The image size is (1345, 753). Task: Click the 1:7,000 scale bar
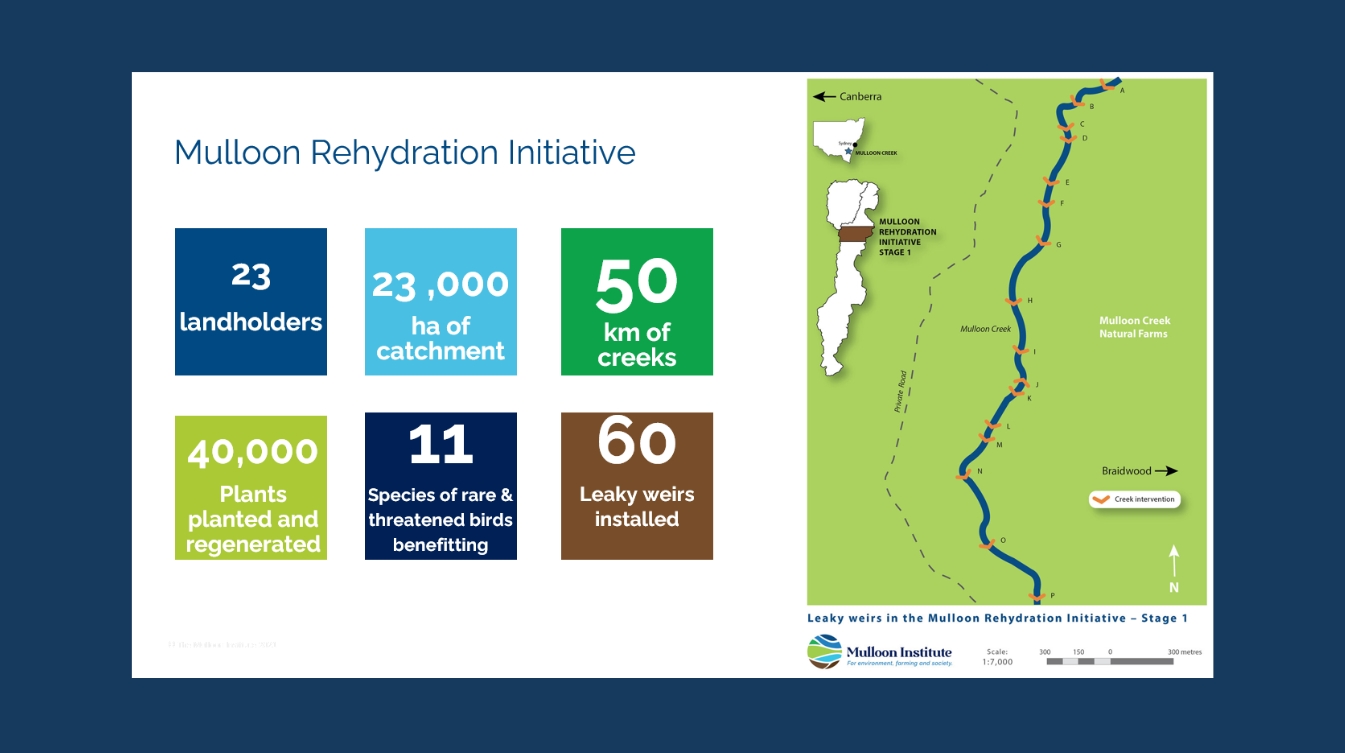pos(1107,656)
